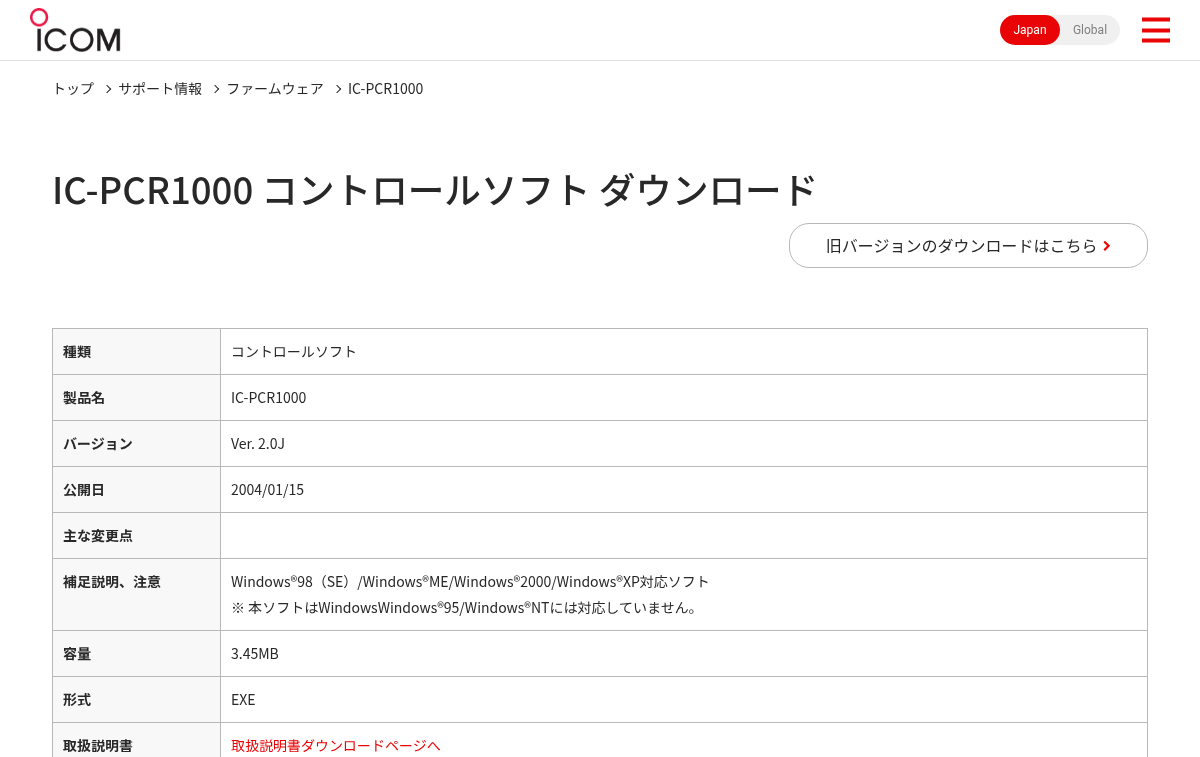
Task: Click the Windows98（SE）compatibility line
Action: [x=470, y=581]
